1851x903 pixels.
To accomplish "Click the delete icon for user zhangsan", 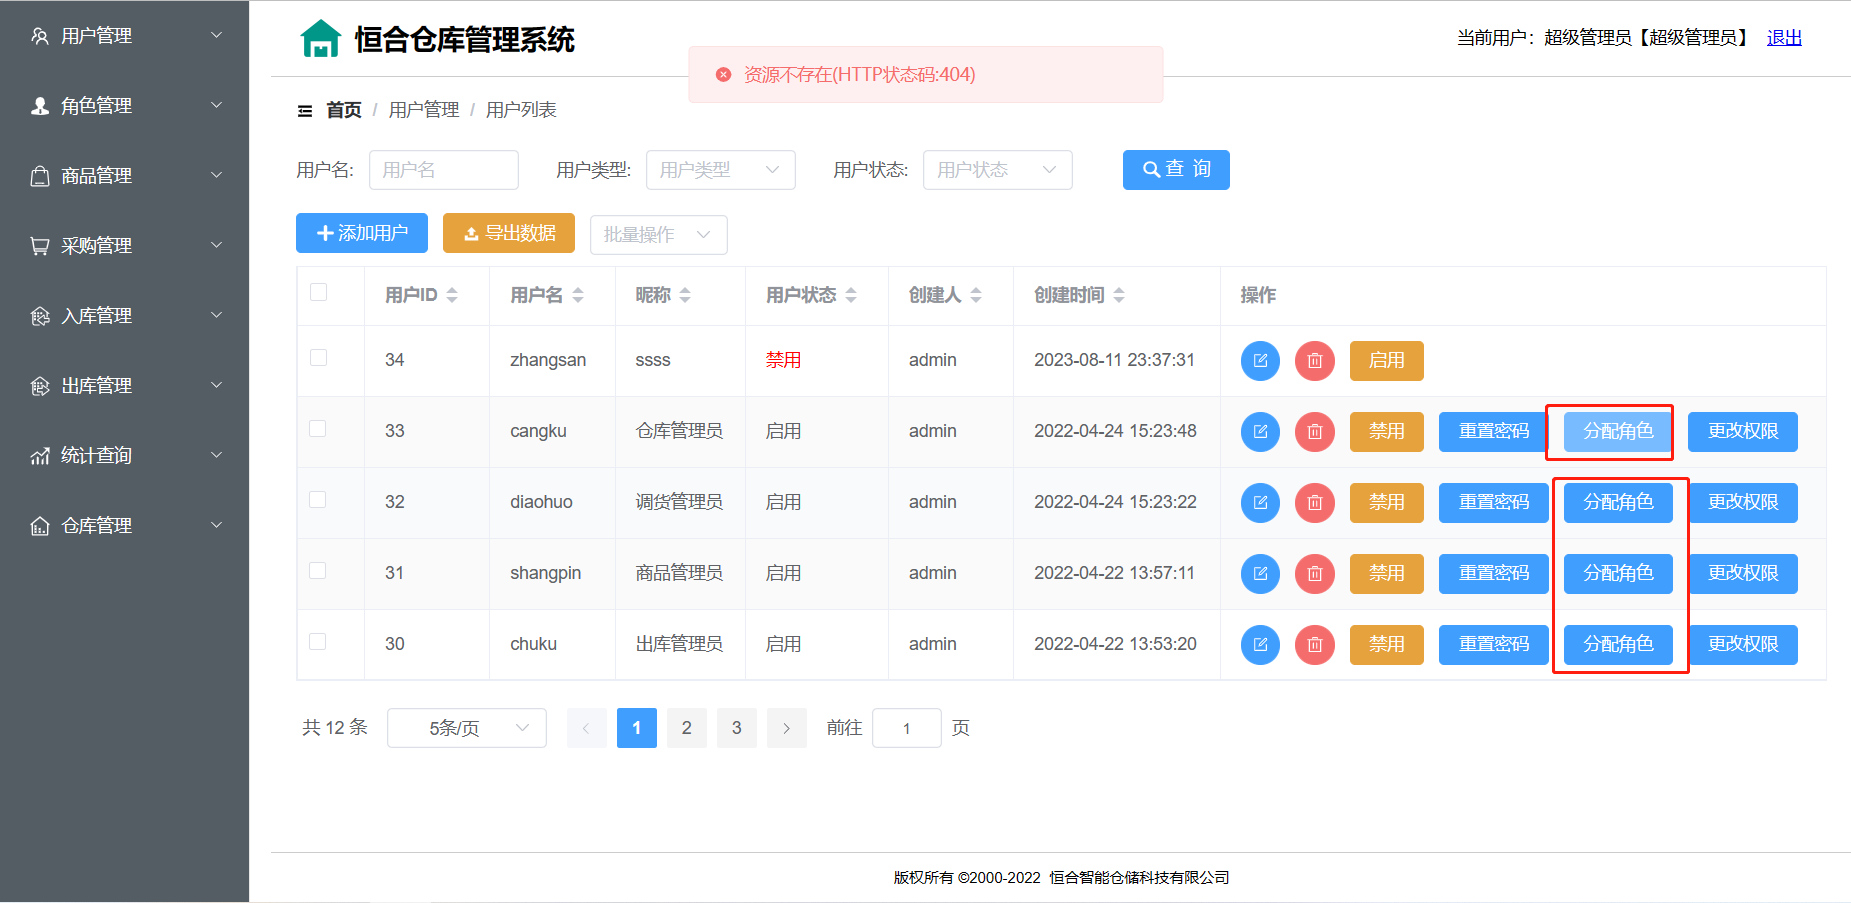I will pos(1315,361).
